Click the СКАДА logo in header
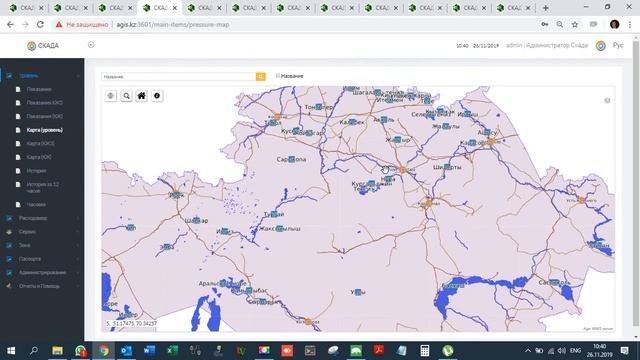This screenshot has width=640, height=360. point(43,46)
